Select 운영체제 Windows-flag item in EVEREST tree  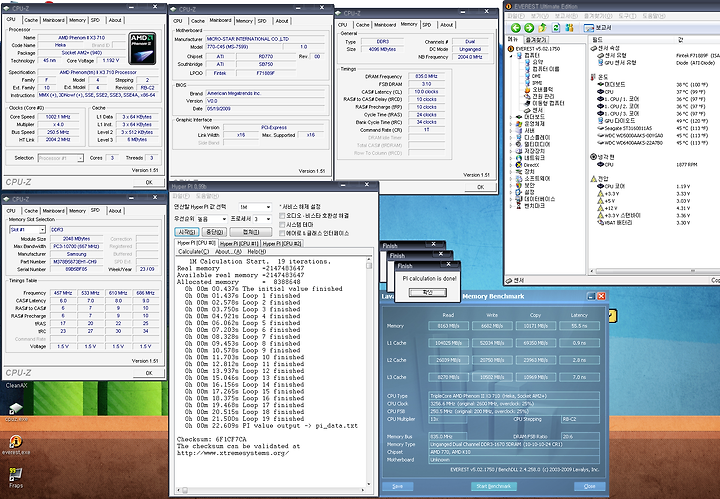pos(530,124)
